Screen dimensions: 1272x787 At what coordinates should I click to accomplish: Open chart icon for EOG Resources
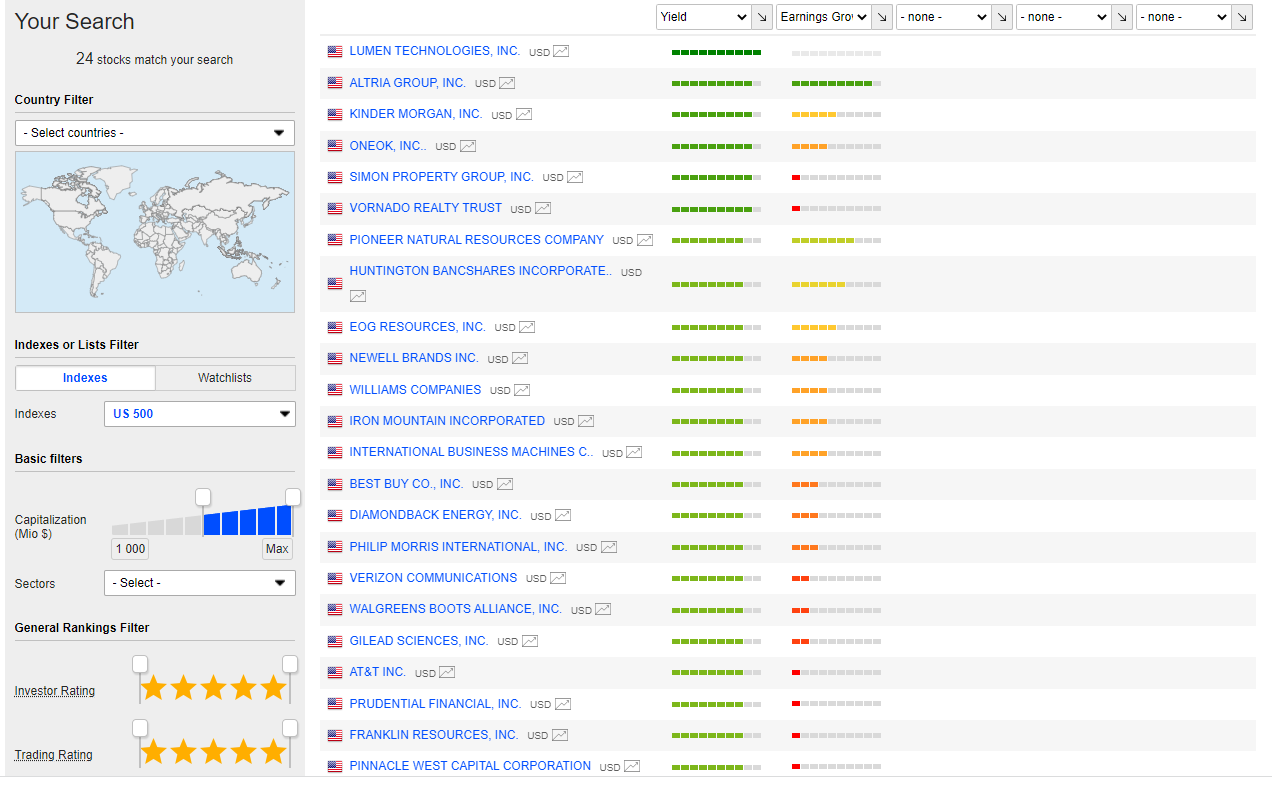(527, 327)
